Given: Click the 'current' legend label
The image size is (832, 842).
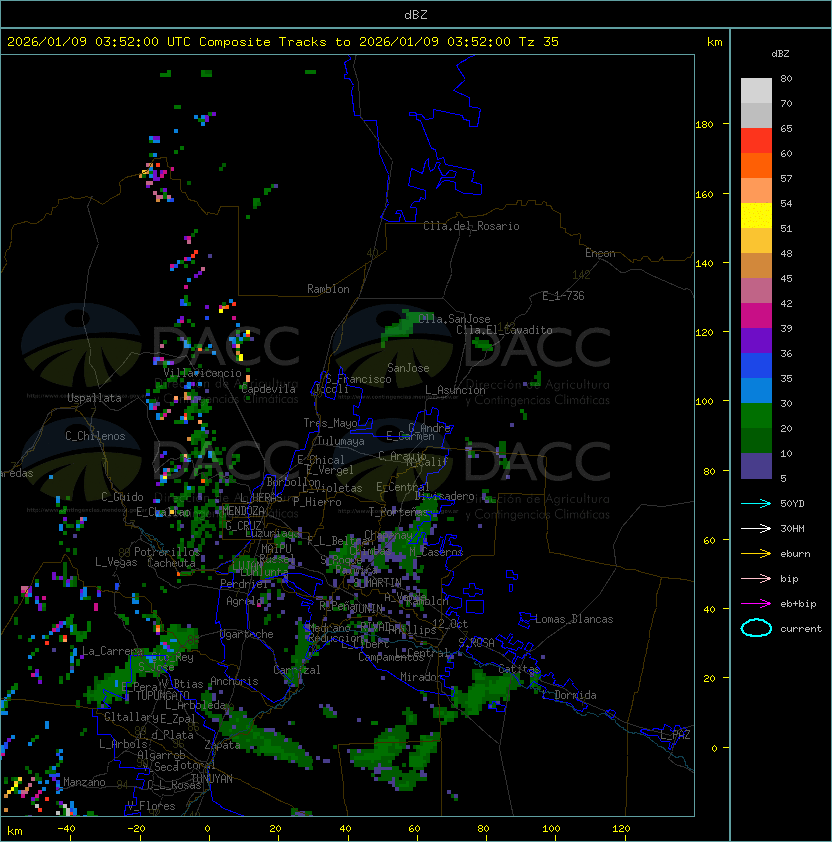Looking at the screenshot, I should pos(801,629).
